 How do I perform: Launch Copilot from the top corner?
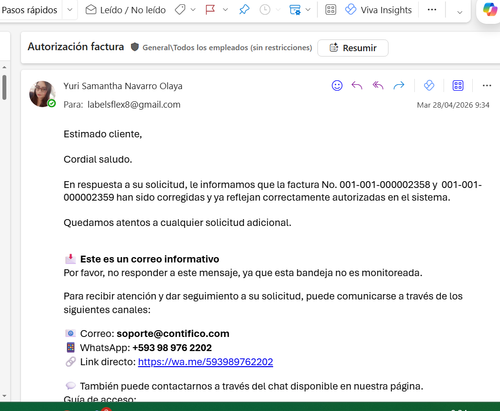click(490, 9)
